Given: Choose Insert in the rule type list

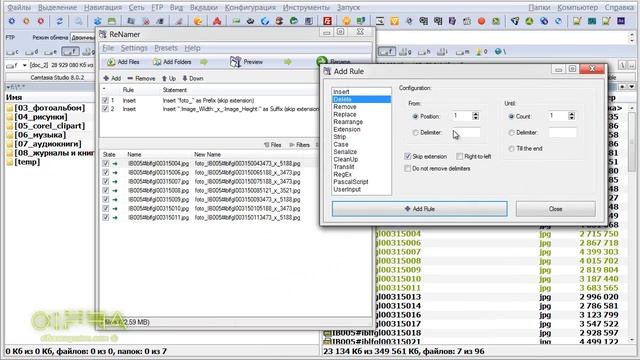Looking at the screenshot, I should click(341, 92).
